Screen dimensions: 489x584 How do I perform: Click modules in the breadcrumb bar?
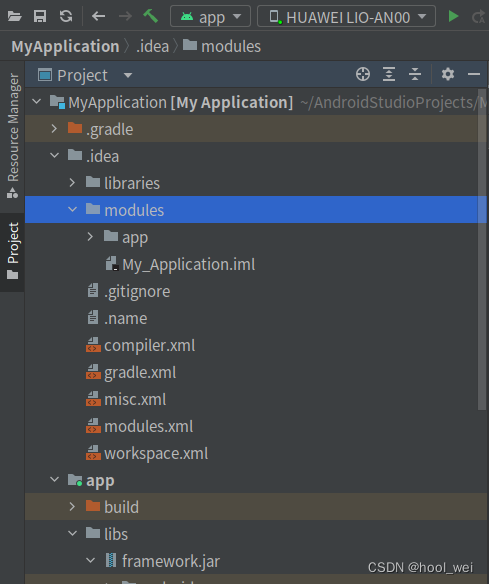(231, 47)
